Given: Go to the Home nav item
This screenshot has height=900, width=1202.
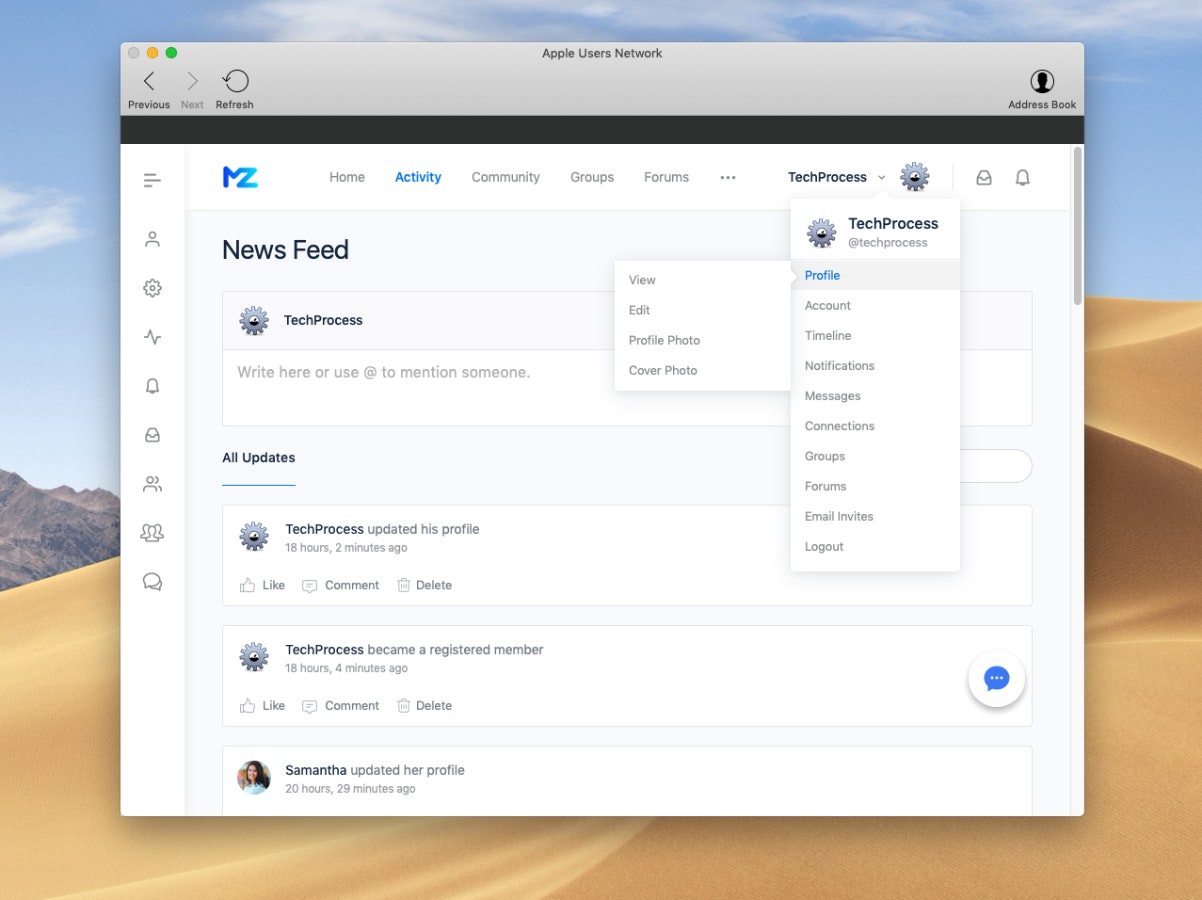Looking at the screenshot, I should (347, 177).
